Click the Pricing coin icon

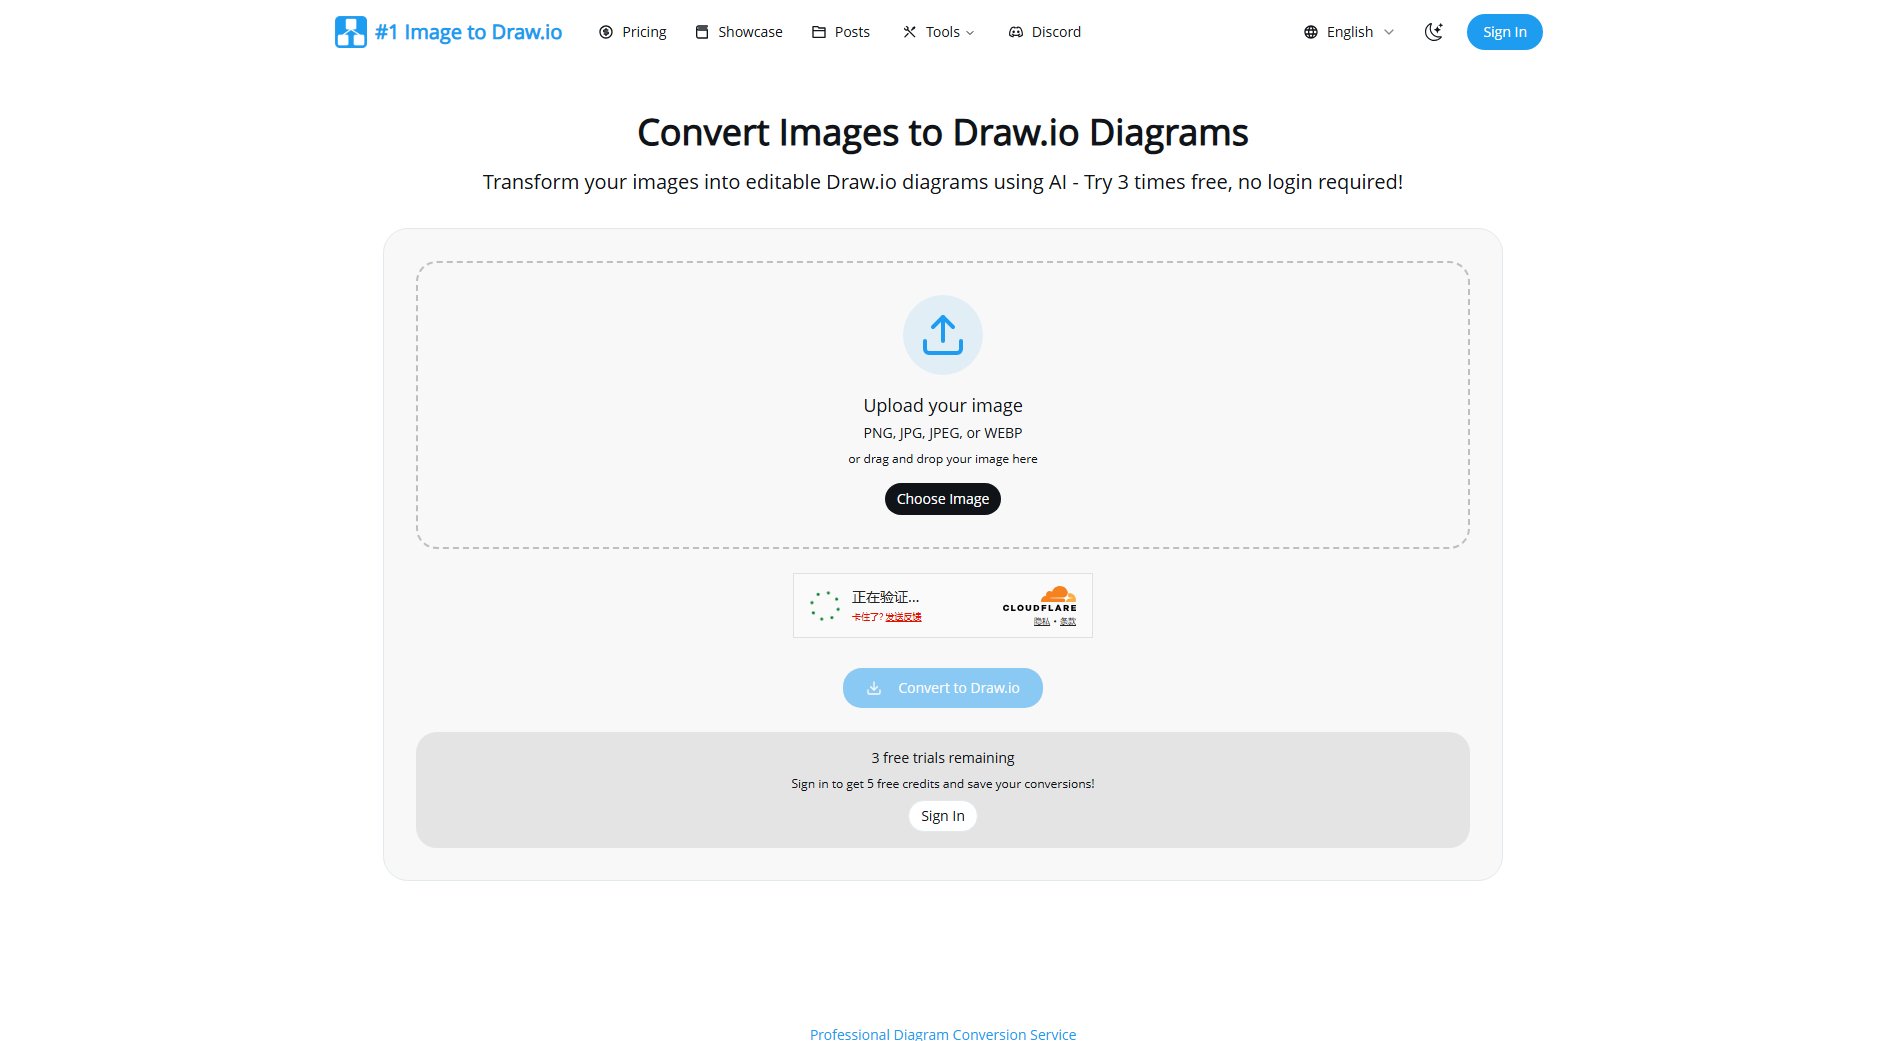pos(606,32)
